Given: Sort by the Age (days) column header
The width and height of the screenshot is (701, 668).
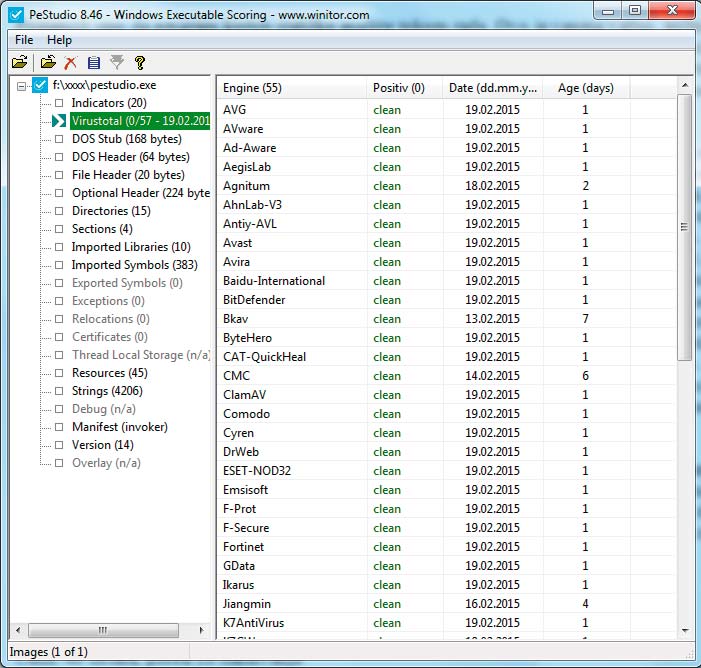Looking at the screenshot, I should 586,88.
